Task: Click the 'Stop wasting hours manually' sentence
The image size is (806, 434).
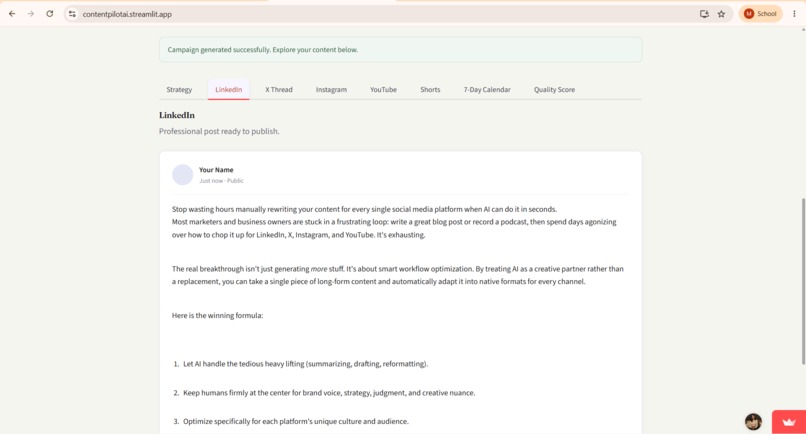Action: [364, 209]
